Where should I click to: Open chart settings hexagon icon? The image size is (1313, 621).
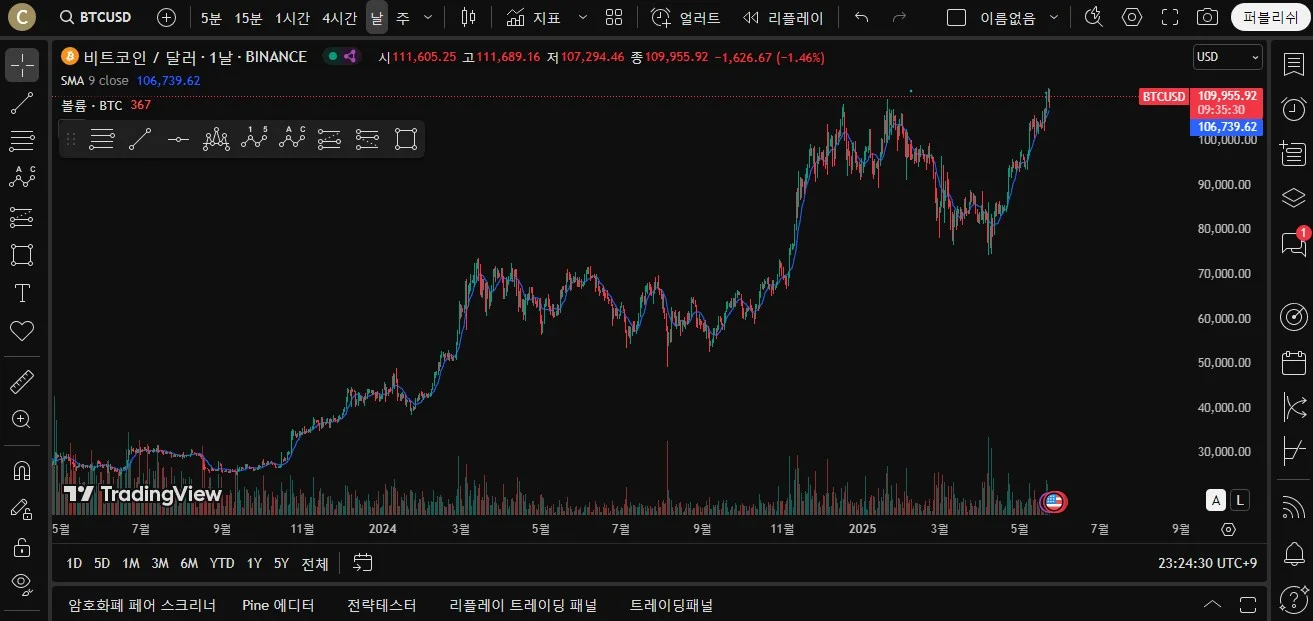tap(1131, 17)
